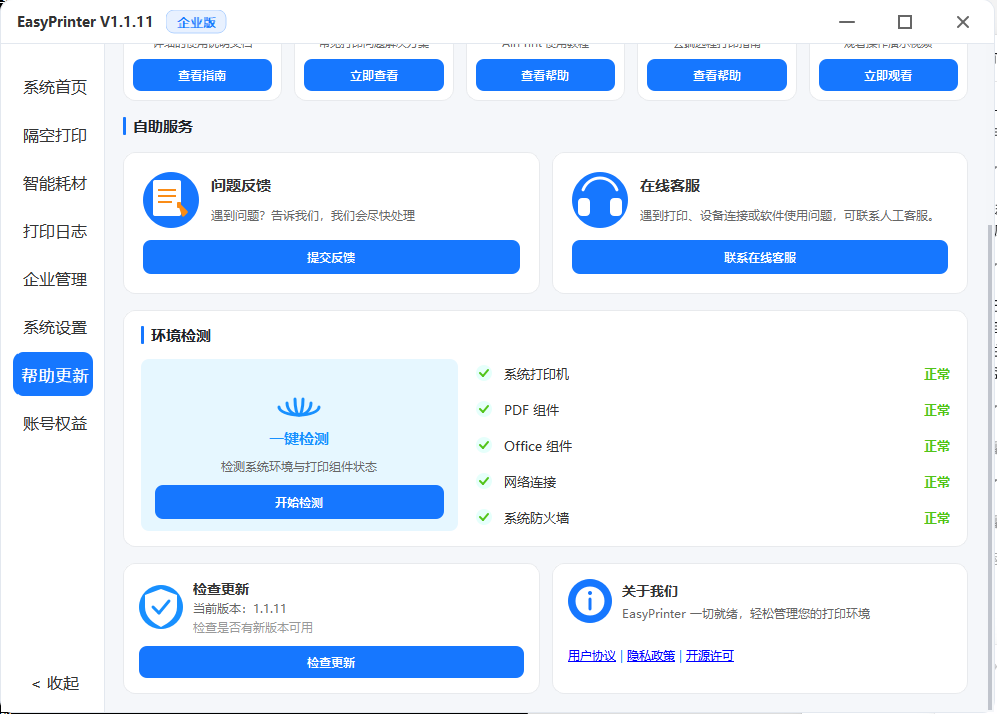This screenshot has height=714, width=997.
Task: Click the 一键检测 heading text
Action: click(299, 439)
